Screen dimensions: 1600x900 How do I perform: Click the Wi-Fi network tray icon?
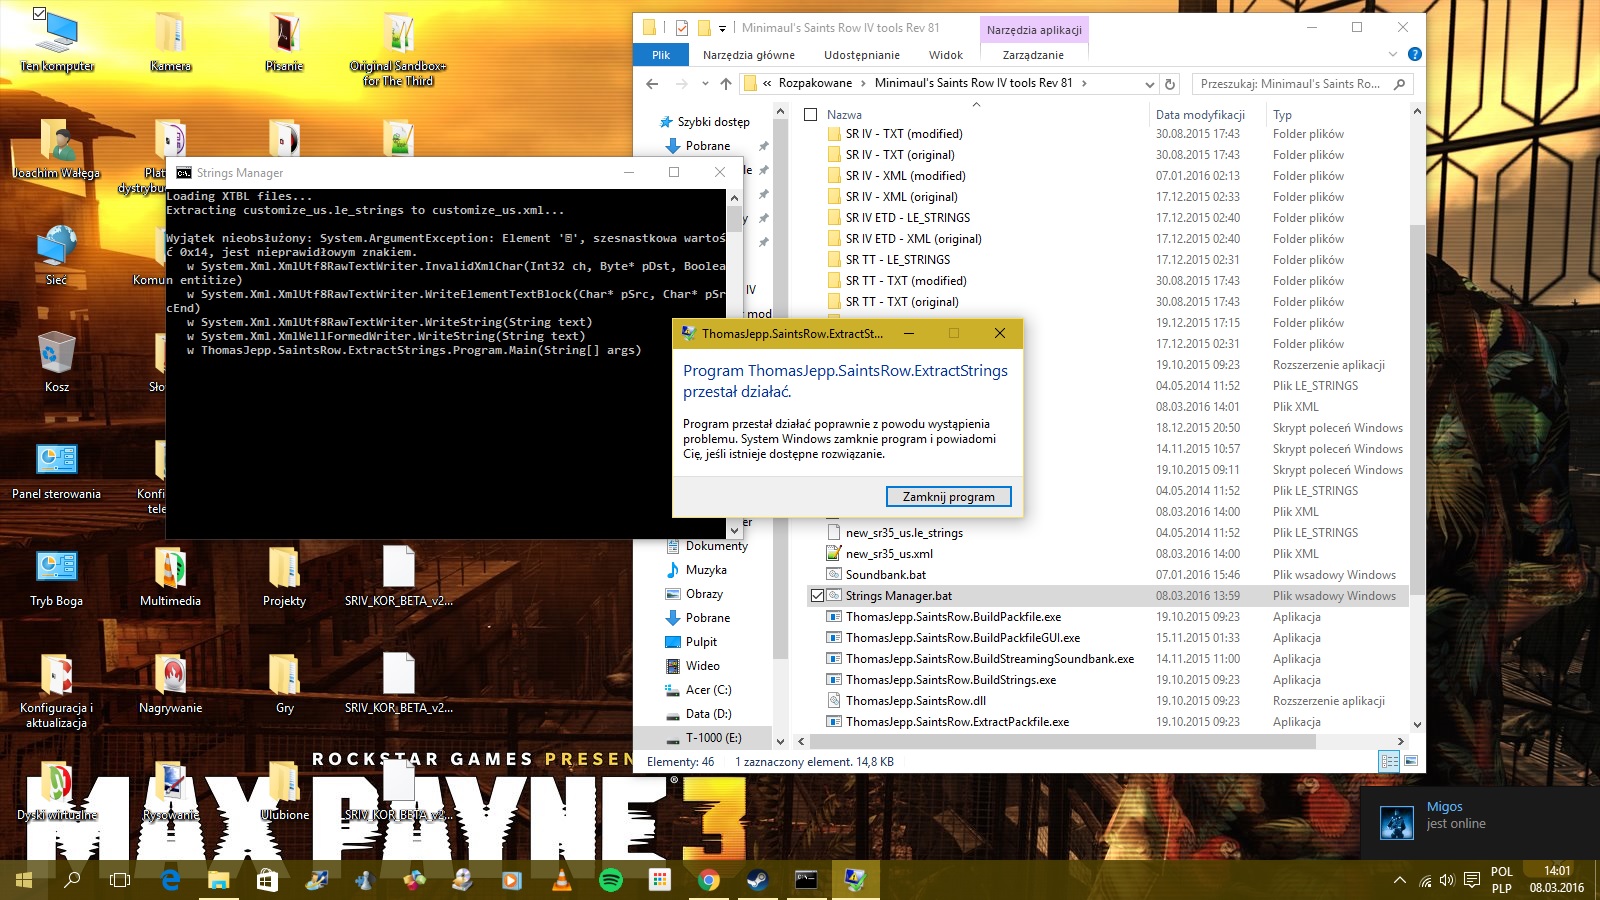pyautogui.click(x=1425, y=880)
